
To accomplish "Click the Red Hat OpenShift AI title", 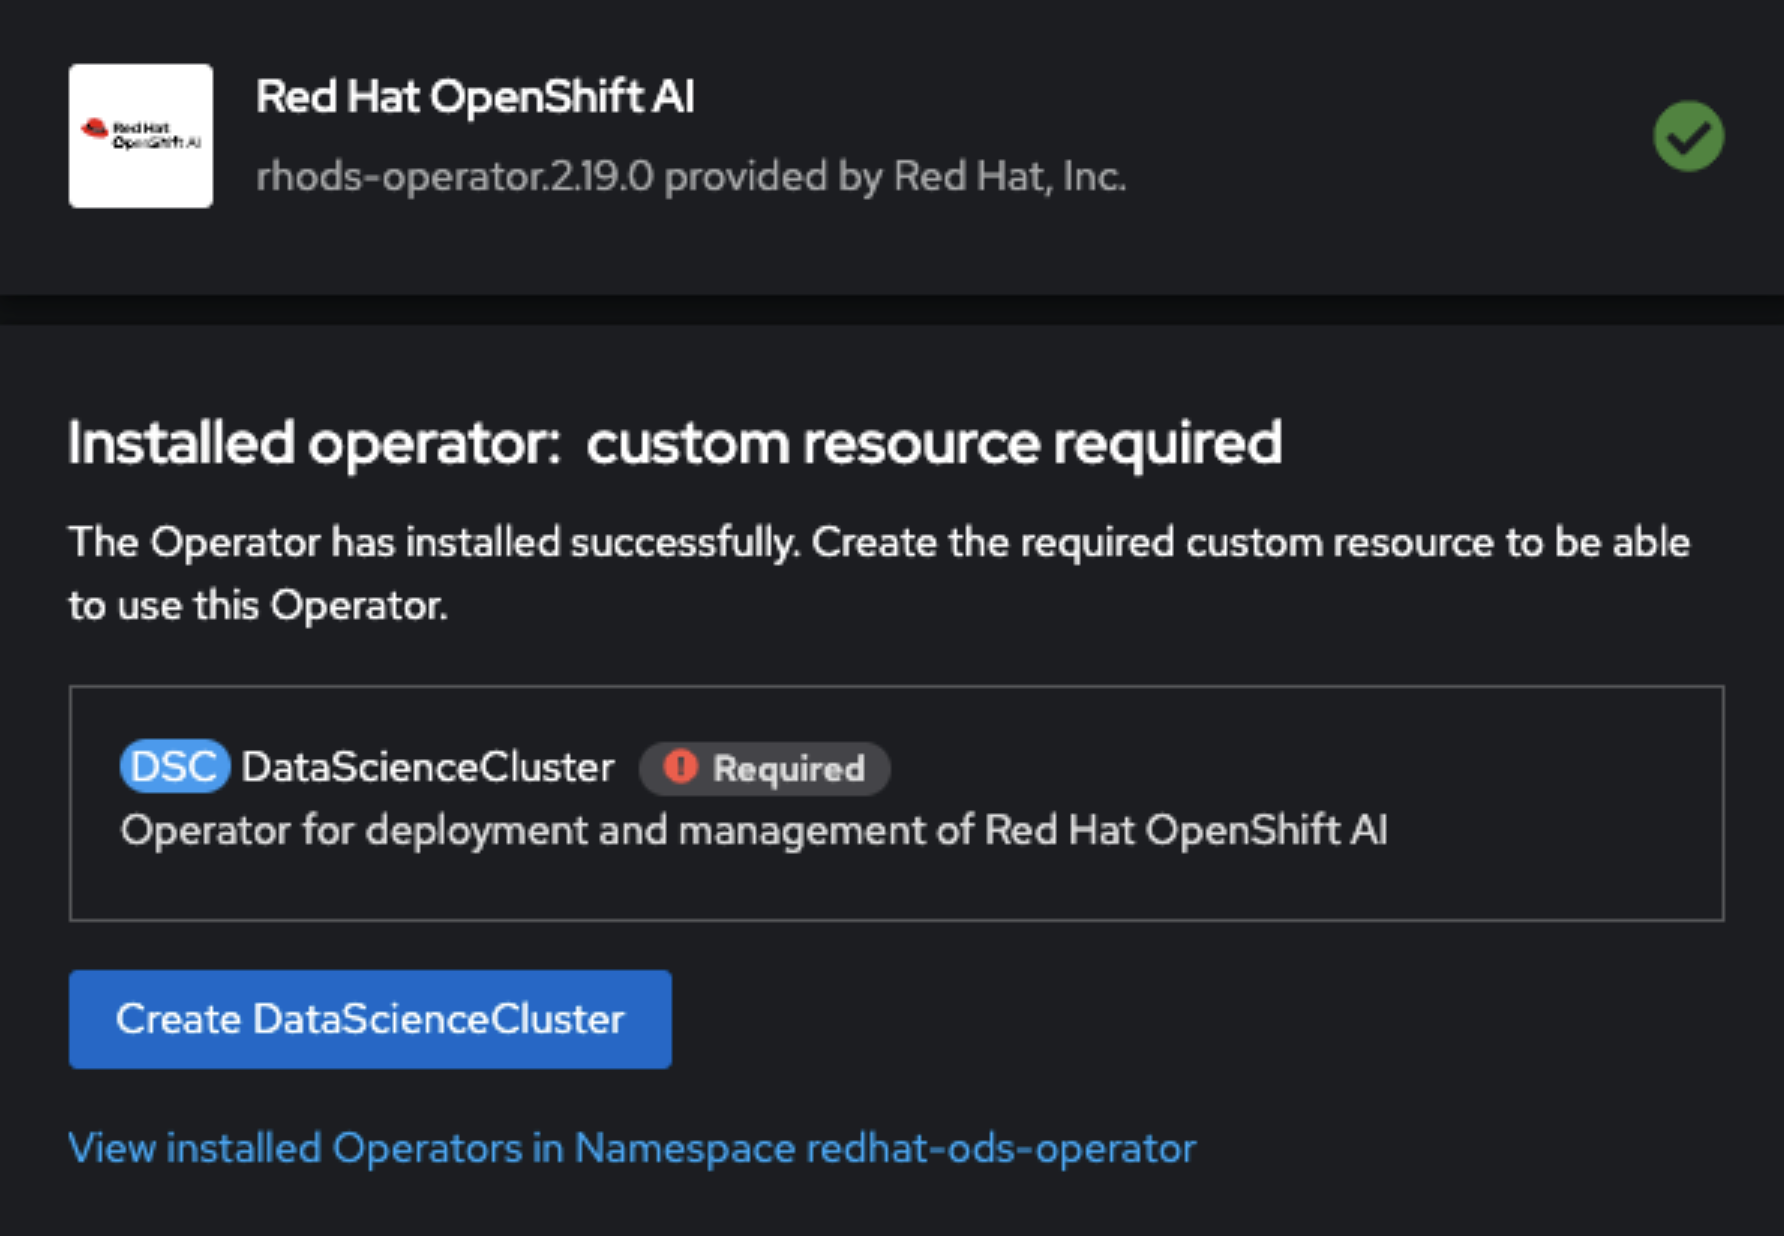I will point(474,97).
